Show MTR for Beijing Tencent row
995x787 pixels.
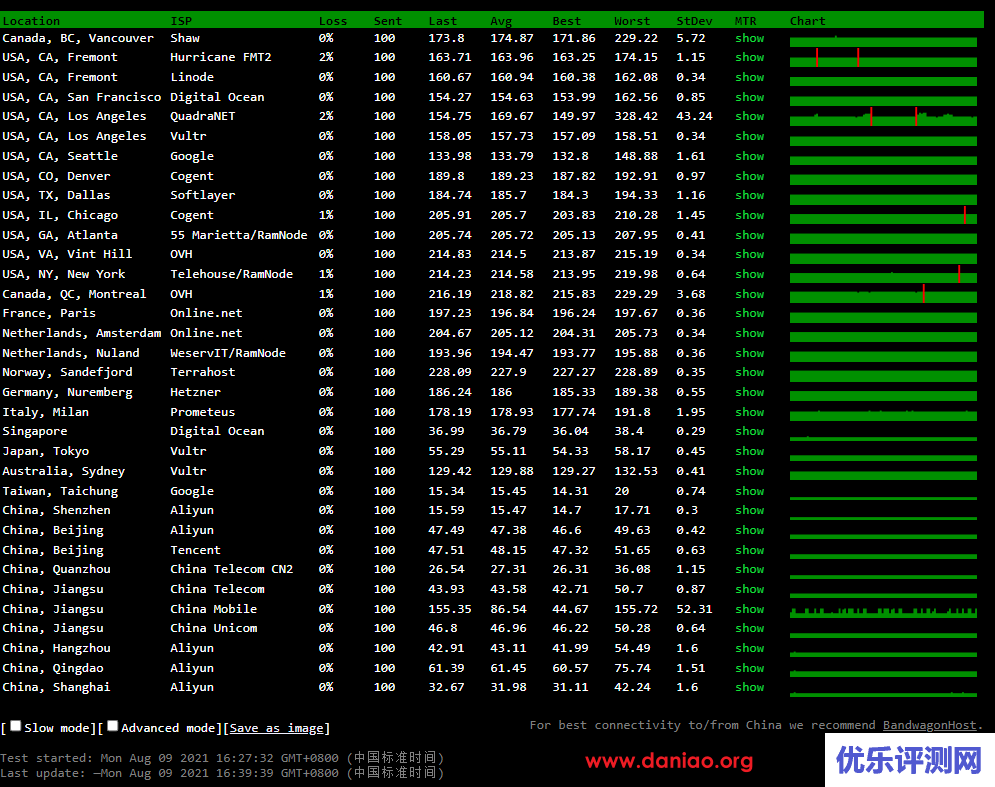[x=749, y=550]
